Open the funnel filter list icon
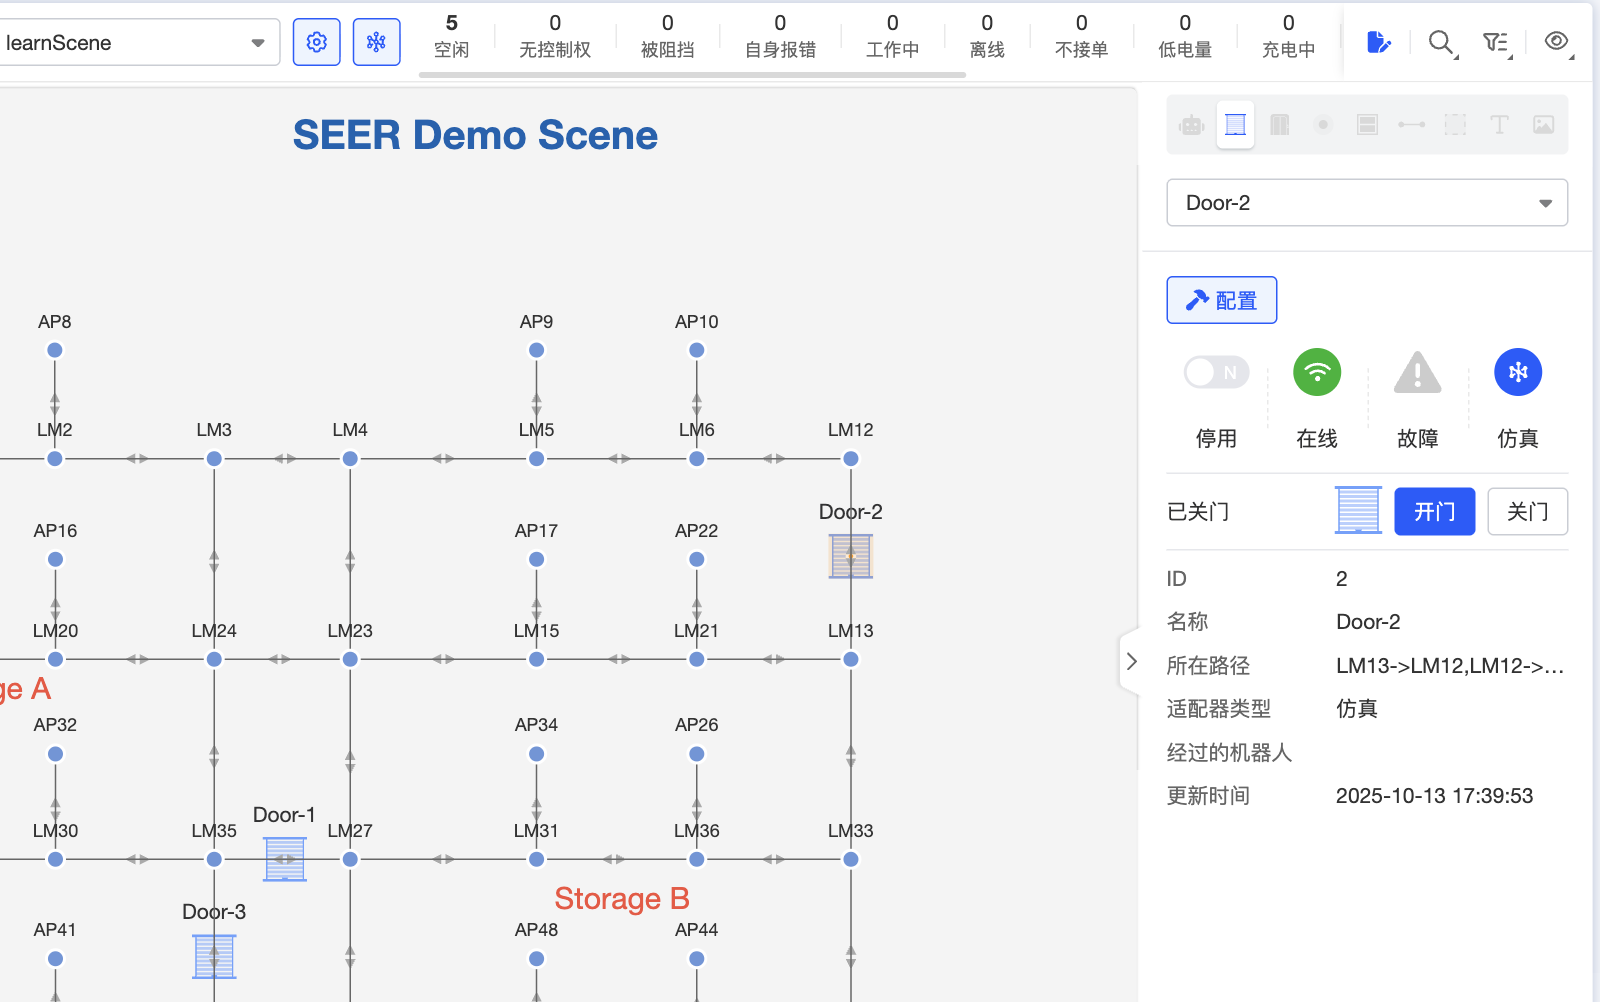The height and width of the screenshot is (1002, 1600). click(x=1495, y=42)
